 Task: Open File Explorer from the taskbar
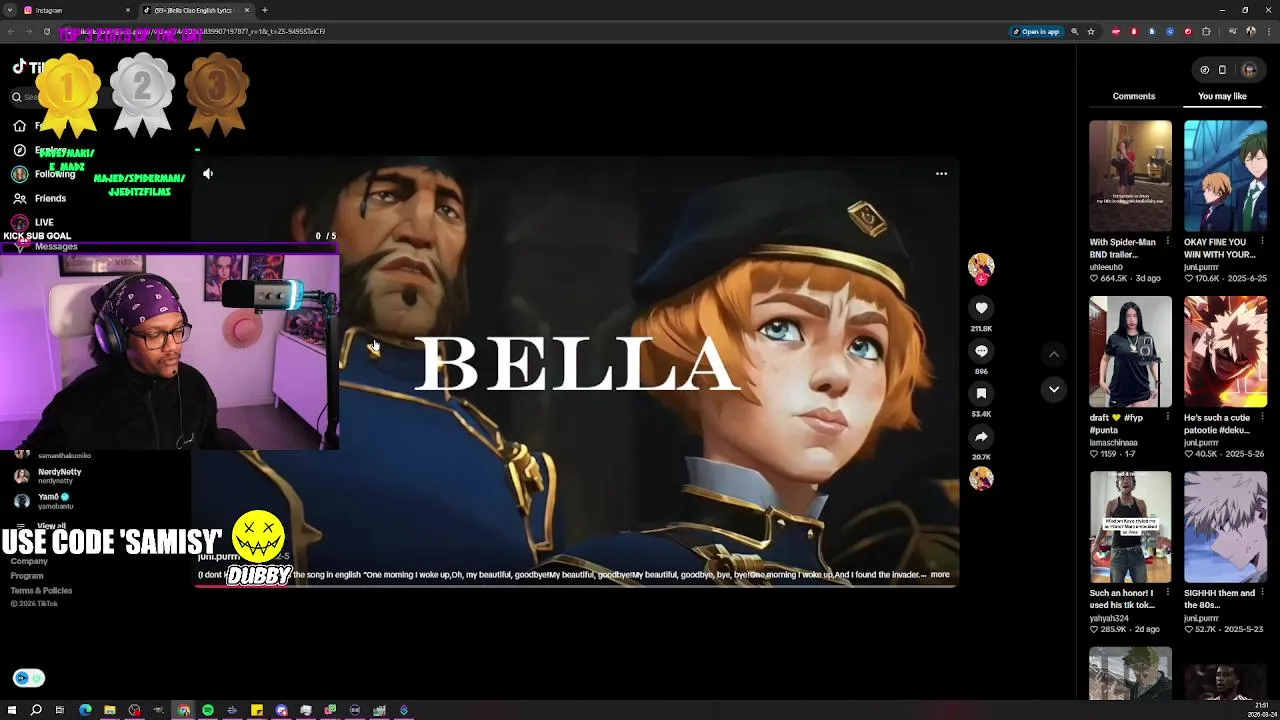(110, 710)
